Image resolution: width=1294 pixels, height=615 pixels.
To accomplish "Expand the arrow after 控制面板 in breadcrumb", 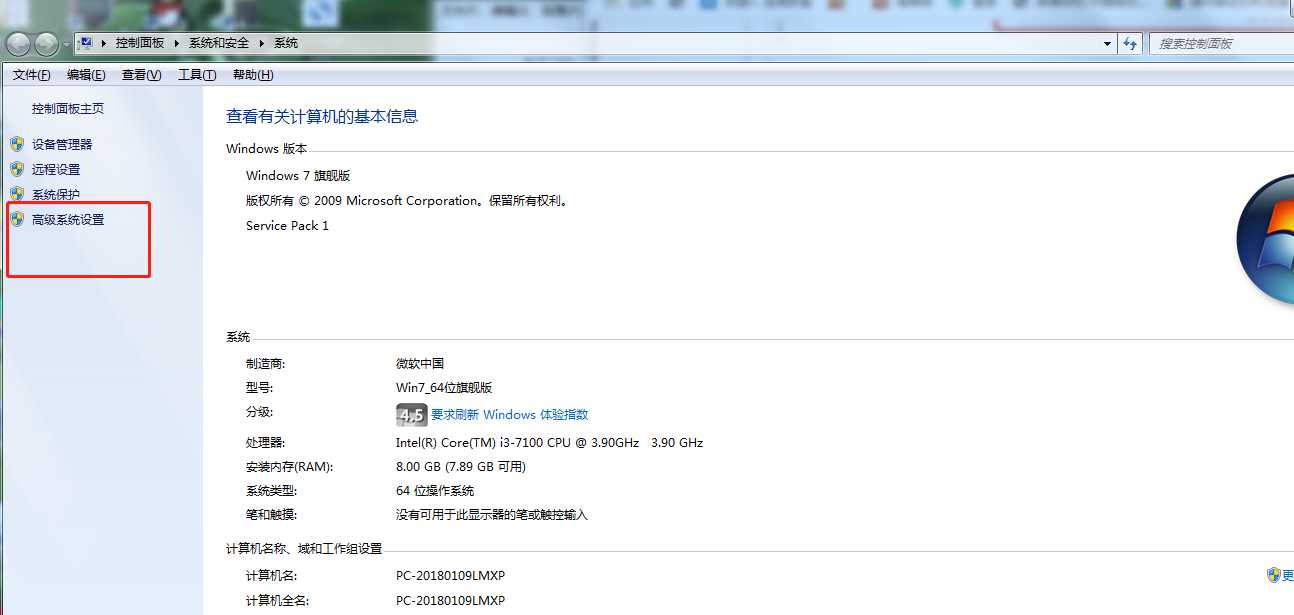I will point(178,44).
